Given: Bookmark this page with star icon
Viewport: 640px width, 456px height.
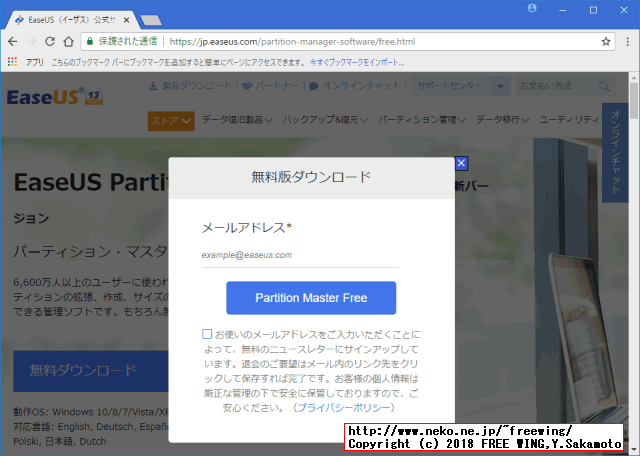Looking at the screenshot, I should tap(606, 42).
